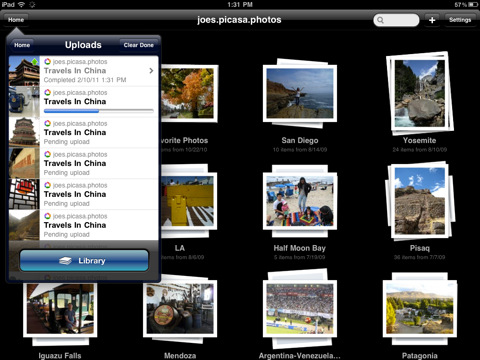The image size is (480, 360).
Task: Open the Patagonia album
Action: coord(420,309)
